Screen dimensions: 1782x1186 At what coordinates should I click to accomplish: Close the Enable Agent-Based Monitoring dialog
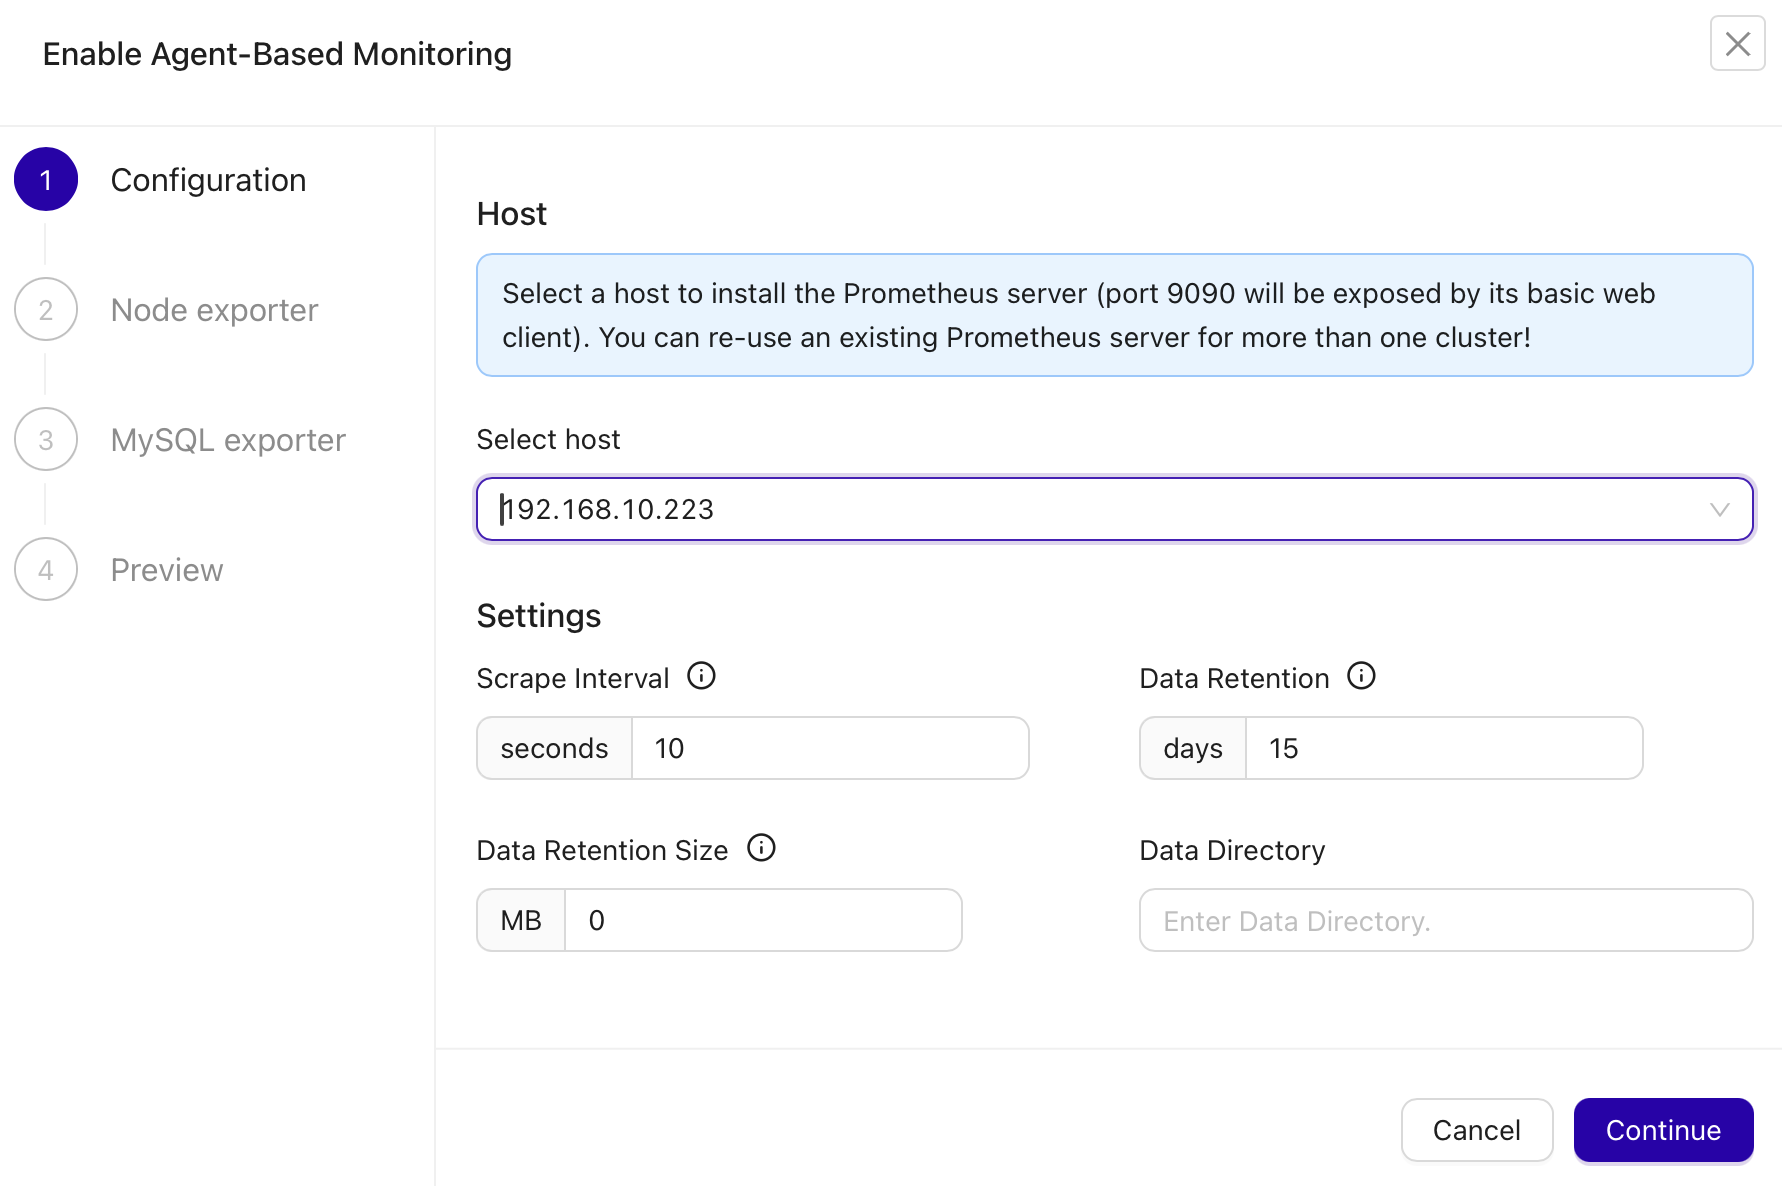coord(1737,44)
